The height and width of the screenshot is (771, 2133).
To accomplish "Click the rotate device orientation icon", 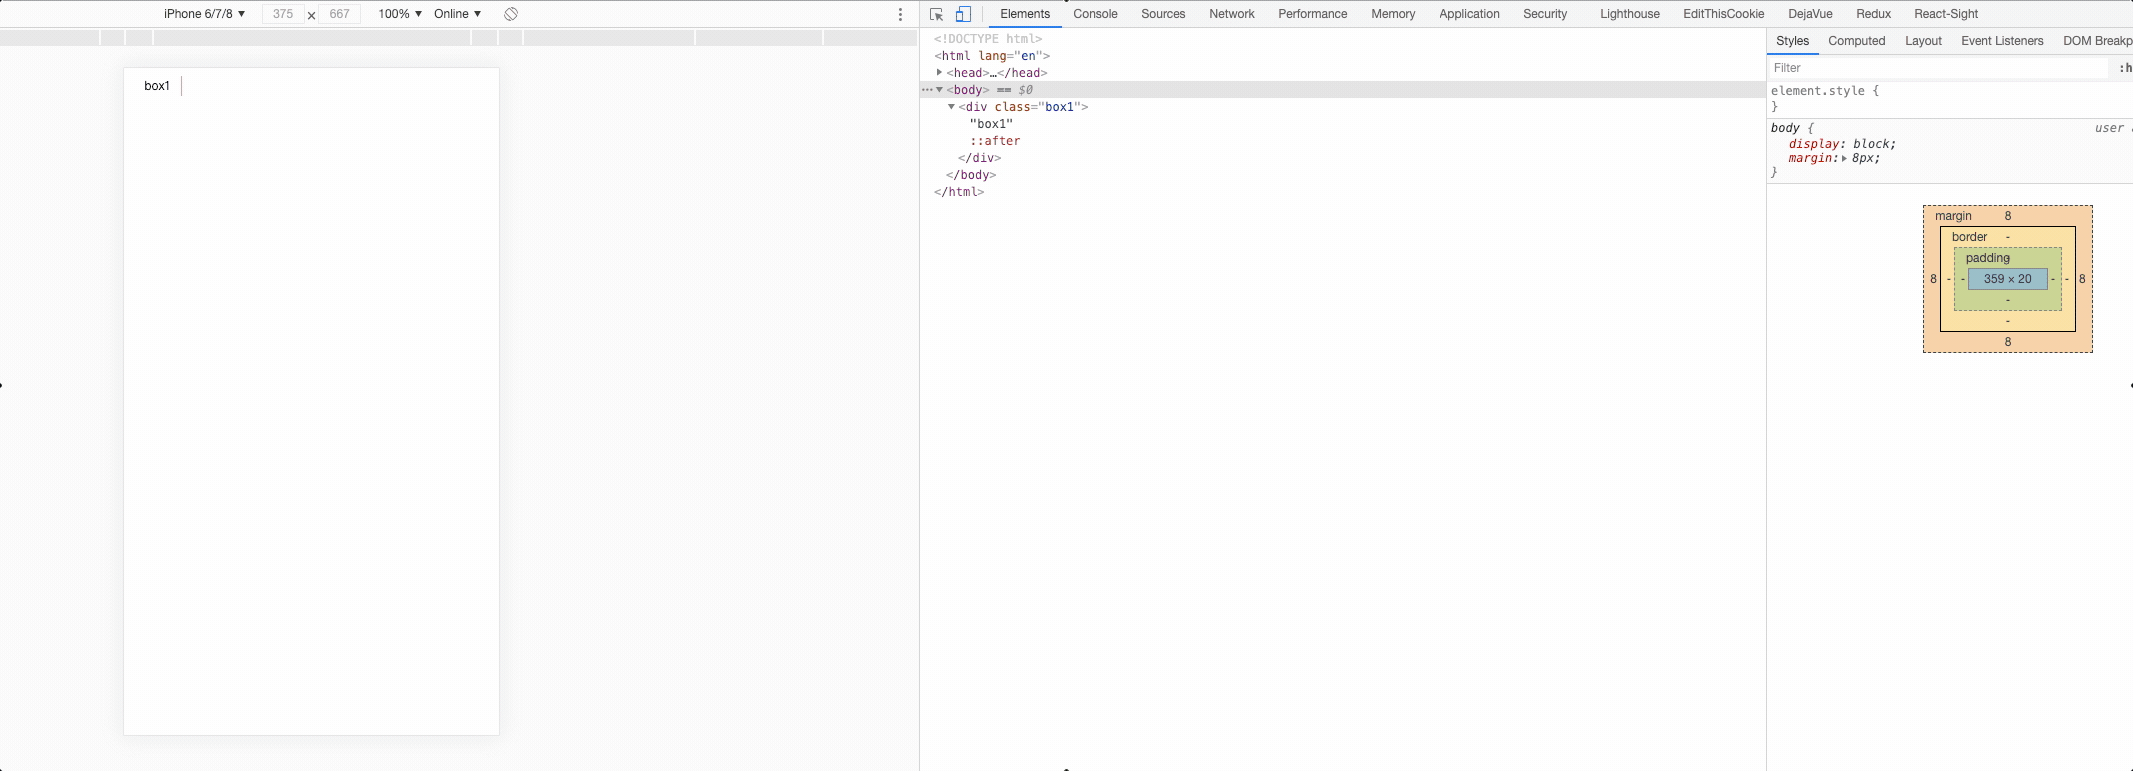I will [x=511, y=14].
